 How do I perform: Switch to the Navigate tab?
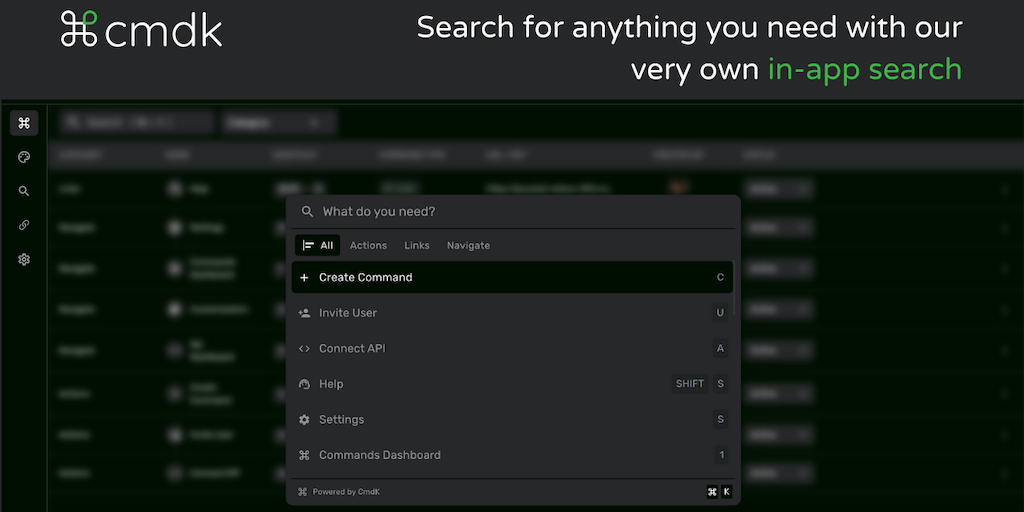coord(468,246)
